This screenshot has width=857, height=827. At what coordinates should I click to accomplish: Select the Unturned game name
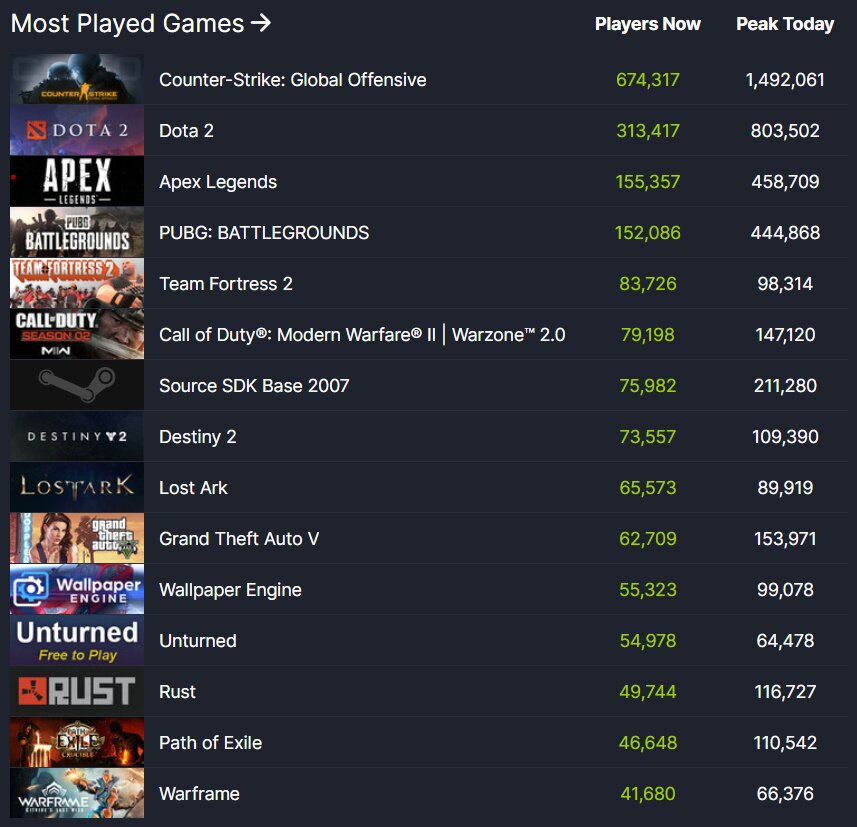tap(198, 641)
